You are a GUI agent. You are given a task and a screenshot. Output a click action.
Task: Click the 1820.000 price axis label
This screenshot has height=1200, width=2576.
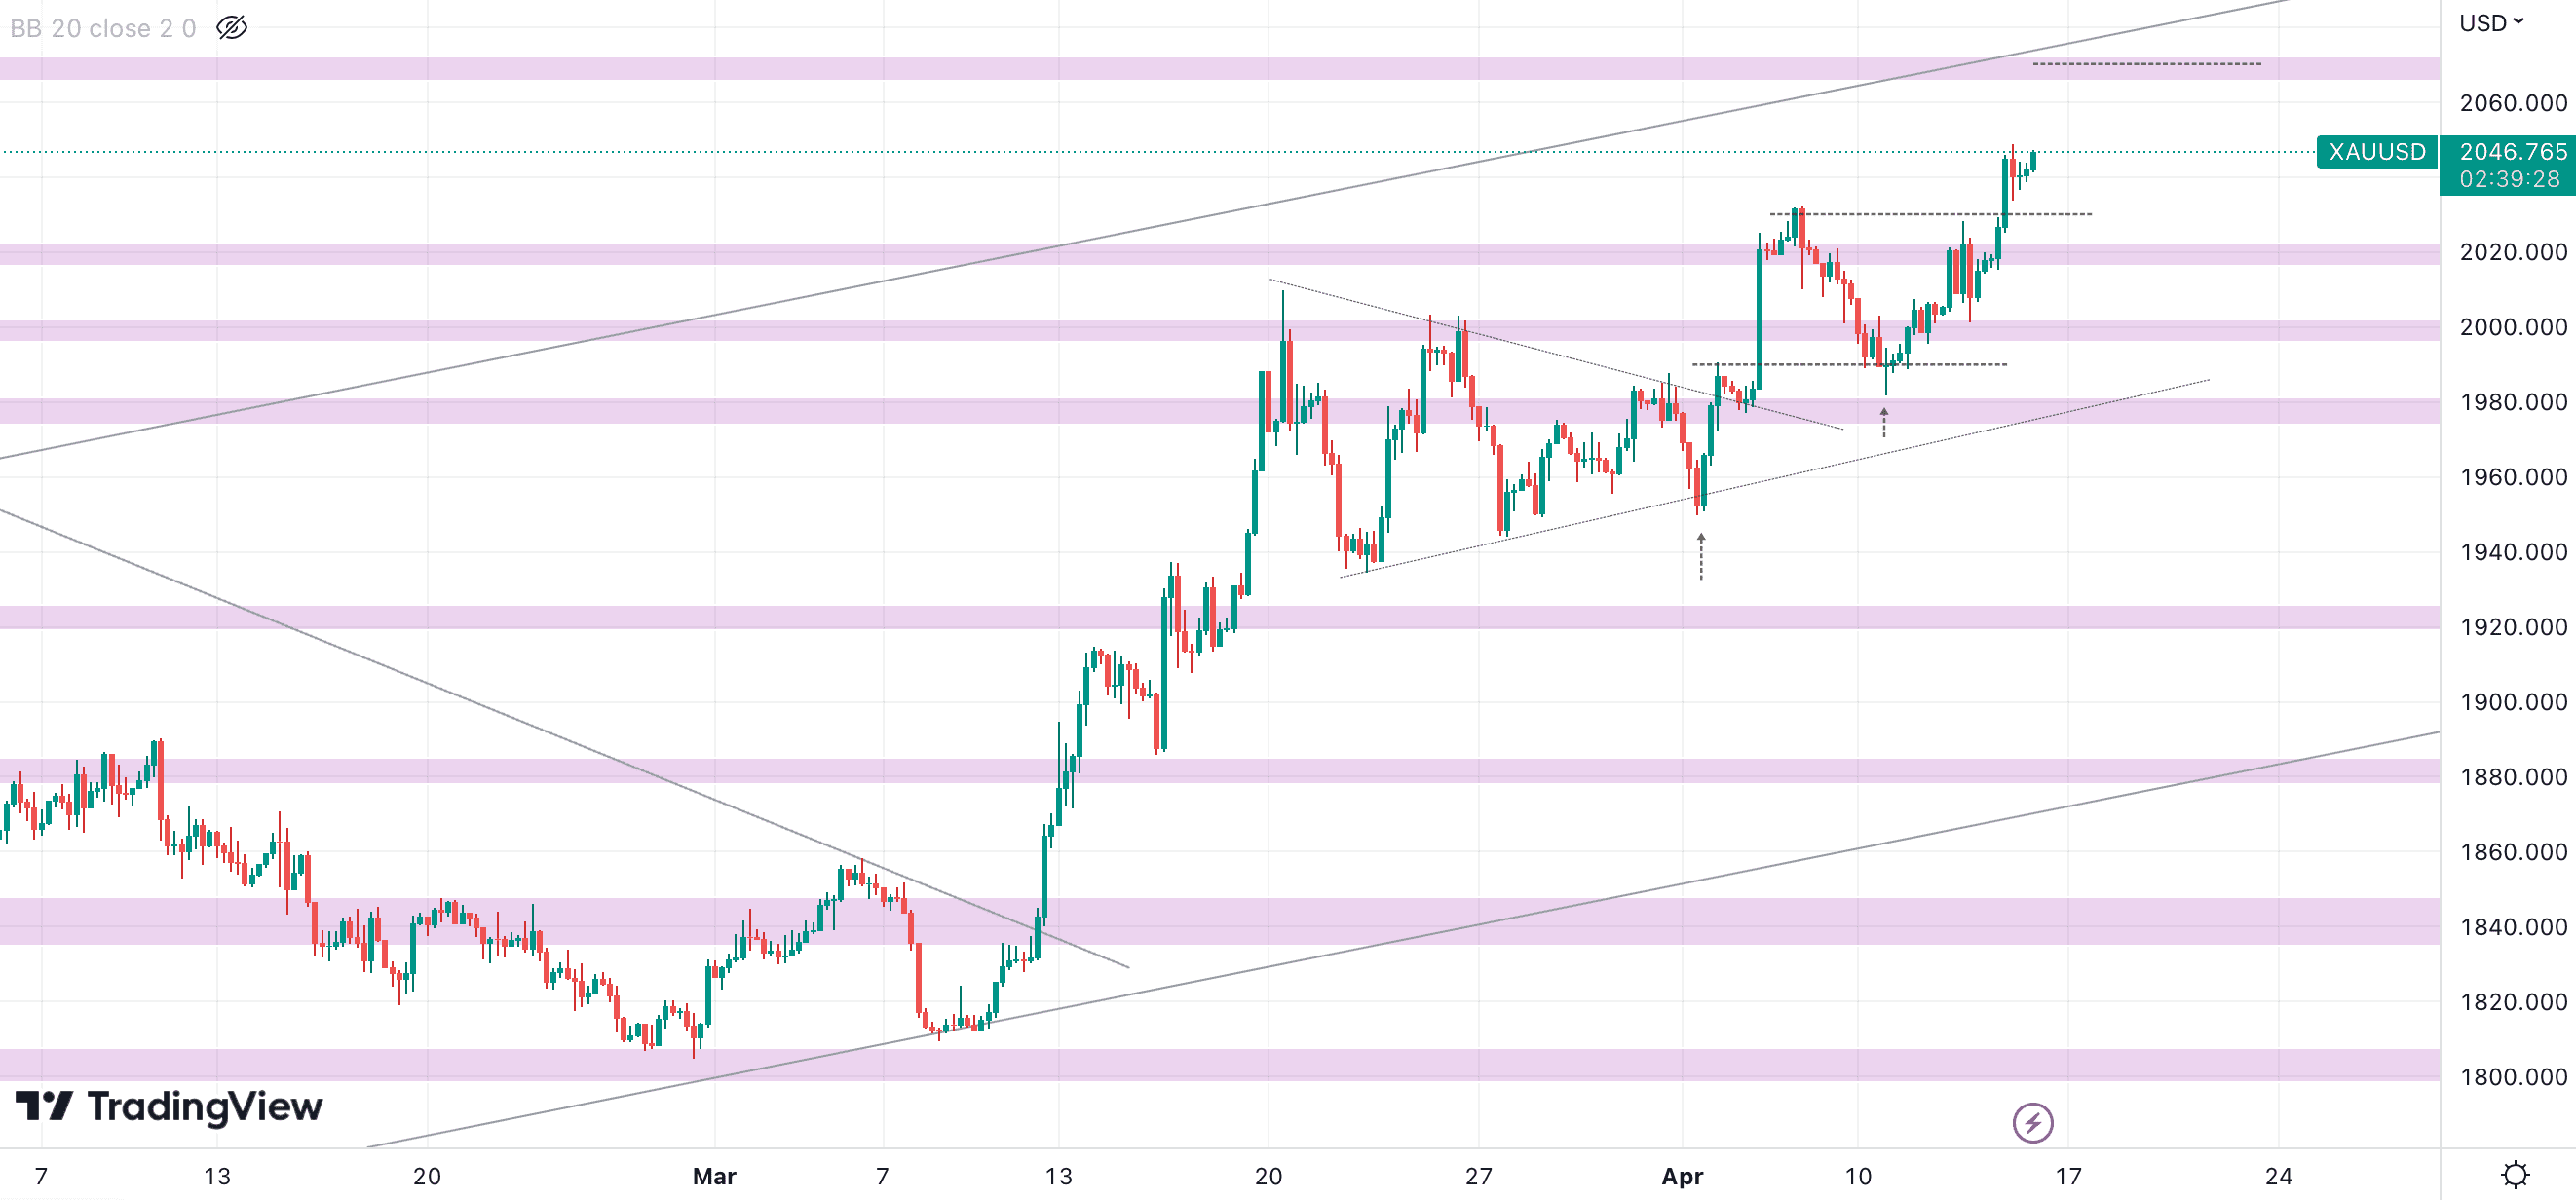click(2513, 1002)
